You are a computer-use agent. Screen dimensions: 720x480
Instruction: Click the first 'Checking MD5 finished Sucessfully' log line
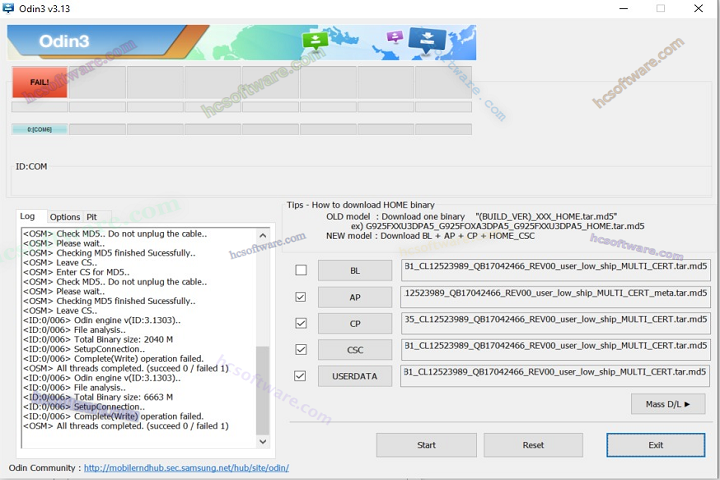coord(109,253)
